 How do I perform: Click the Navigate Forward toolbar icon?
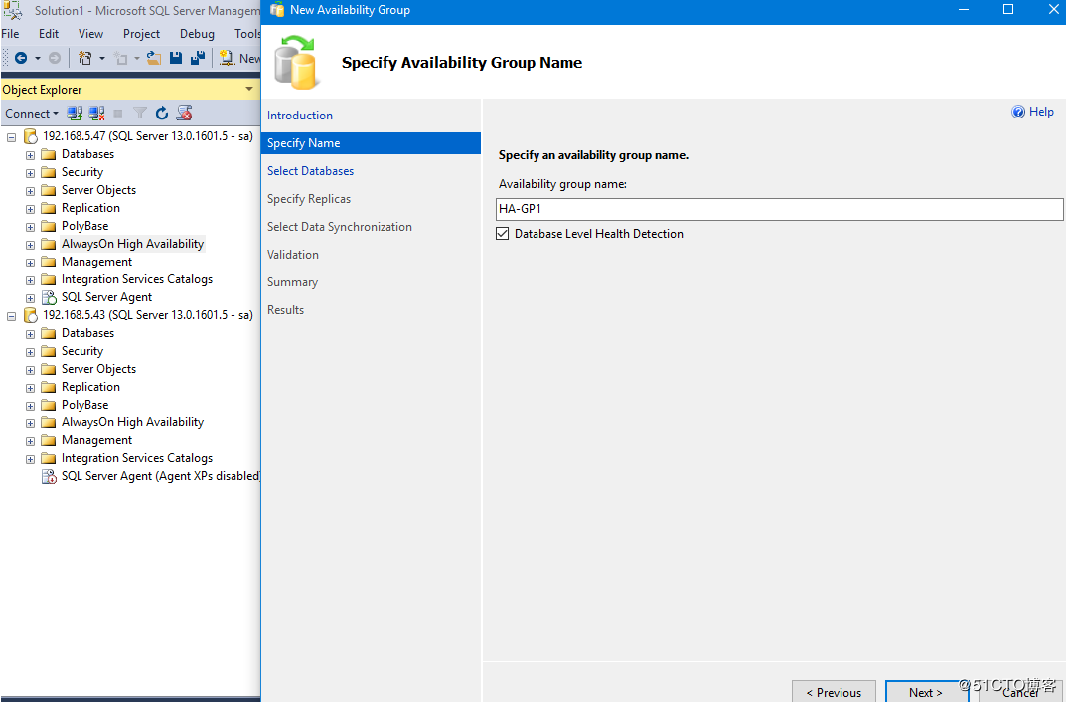click(55, 58)
